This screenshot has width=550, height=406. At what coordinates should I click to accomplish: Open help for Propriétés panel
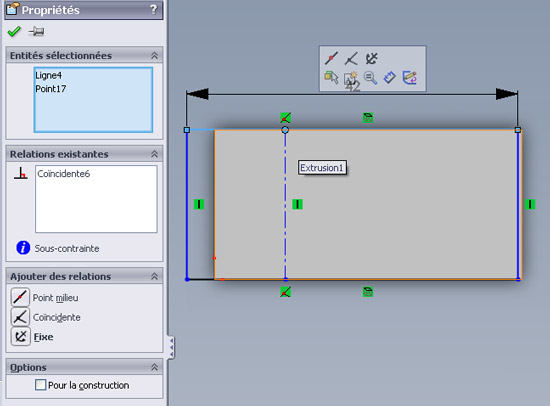click(x=154, y=9)
